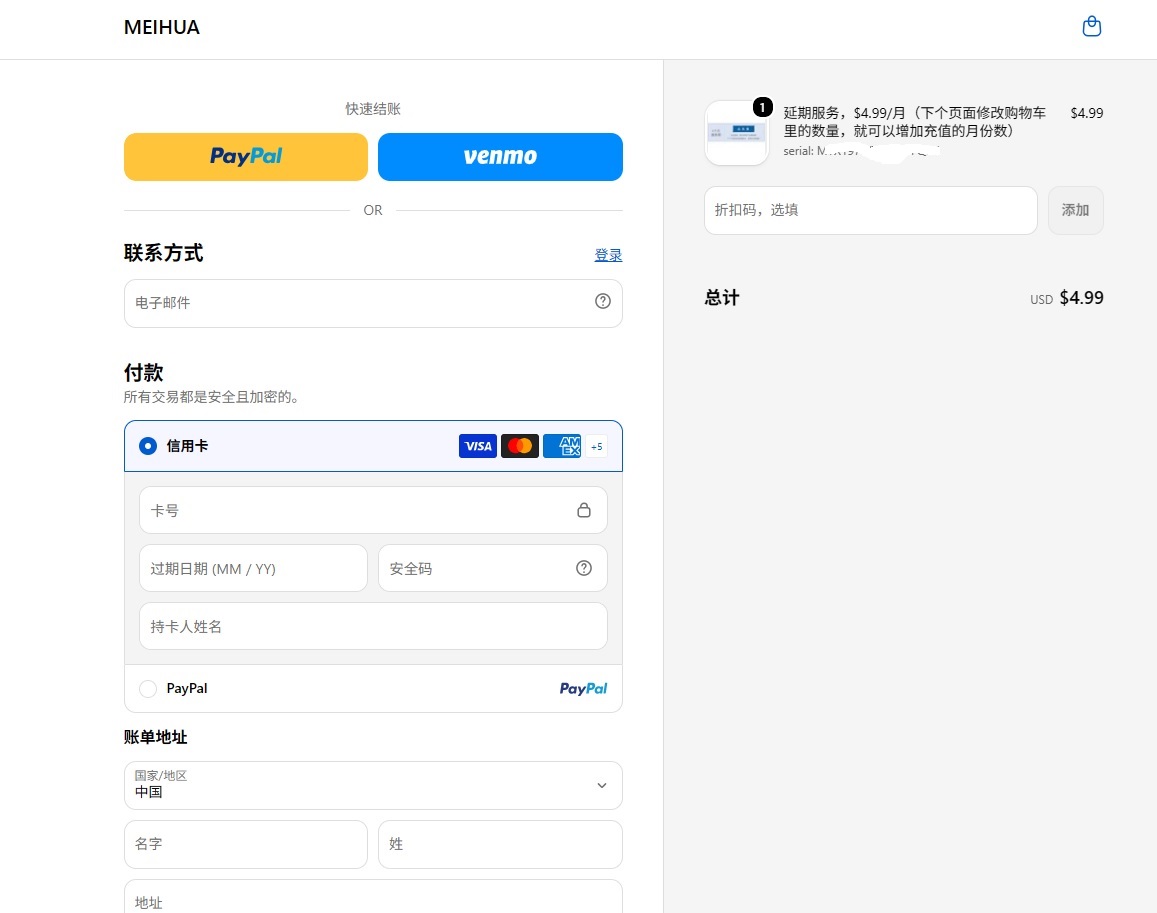
Task: Select the 信用卡 credit card radio option
Action: [148, 446]
